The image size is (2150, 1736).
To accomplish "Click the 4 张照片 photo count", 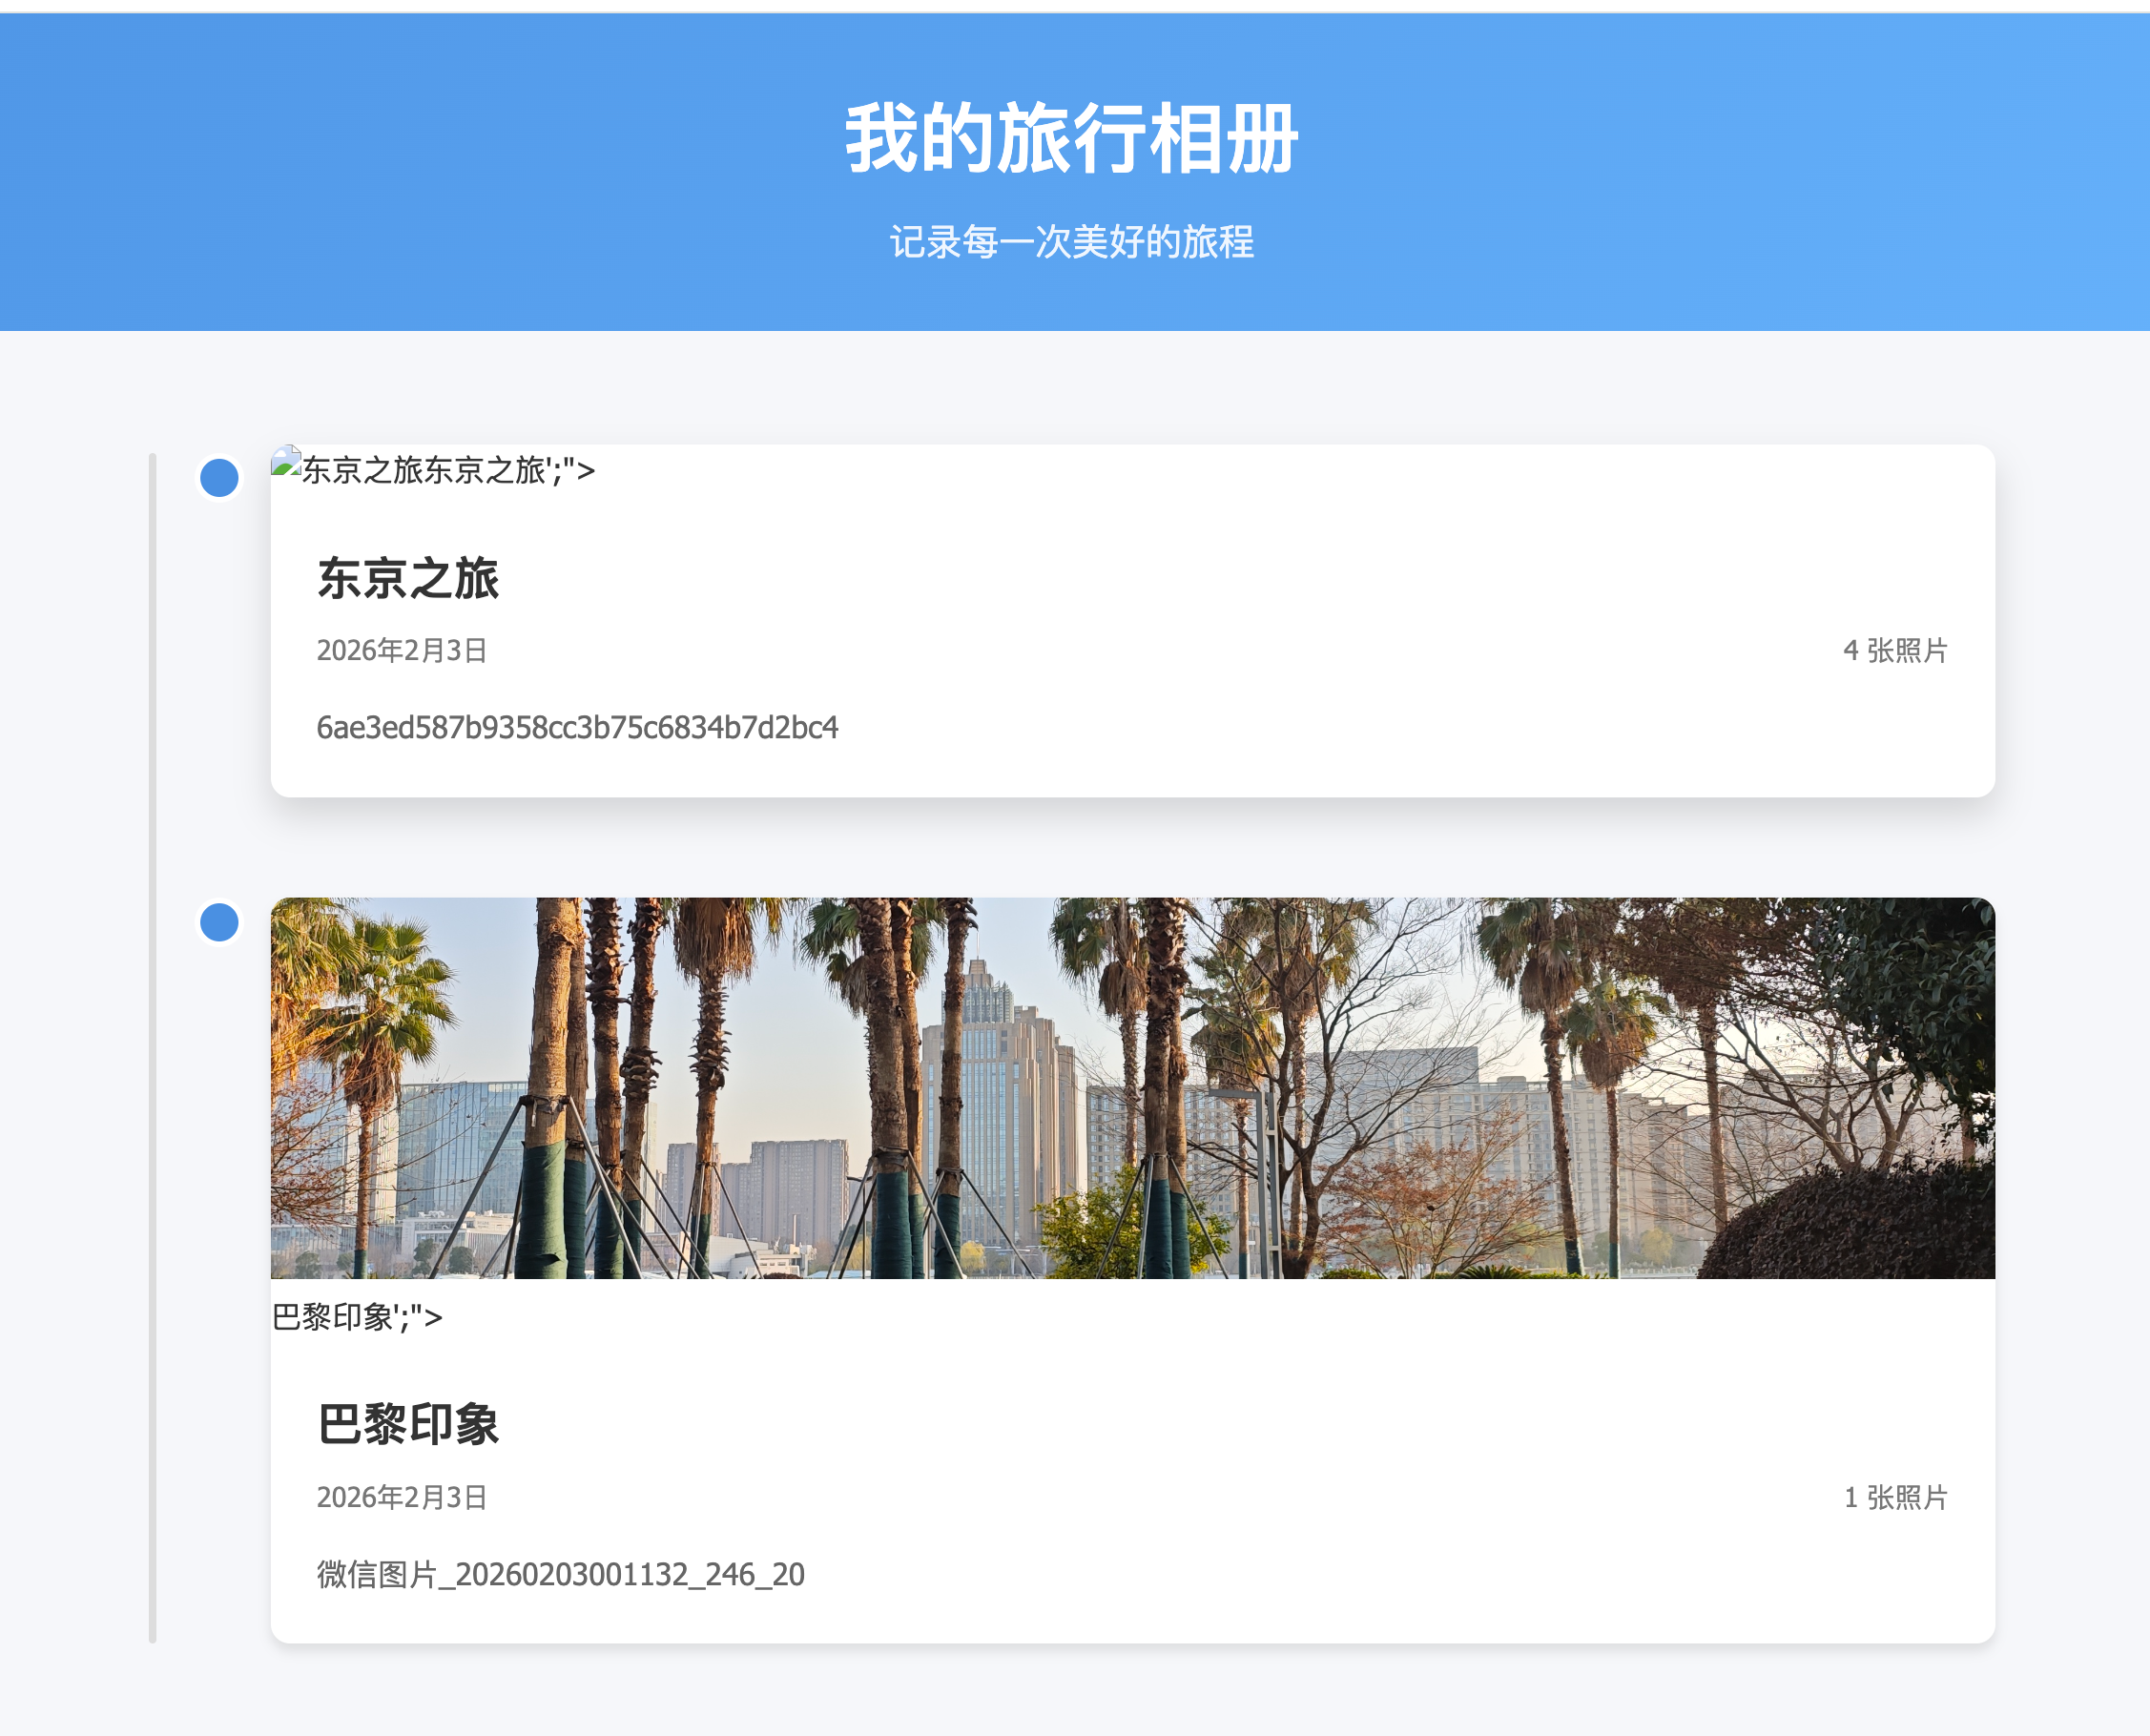I will (x=1895, y=651).
